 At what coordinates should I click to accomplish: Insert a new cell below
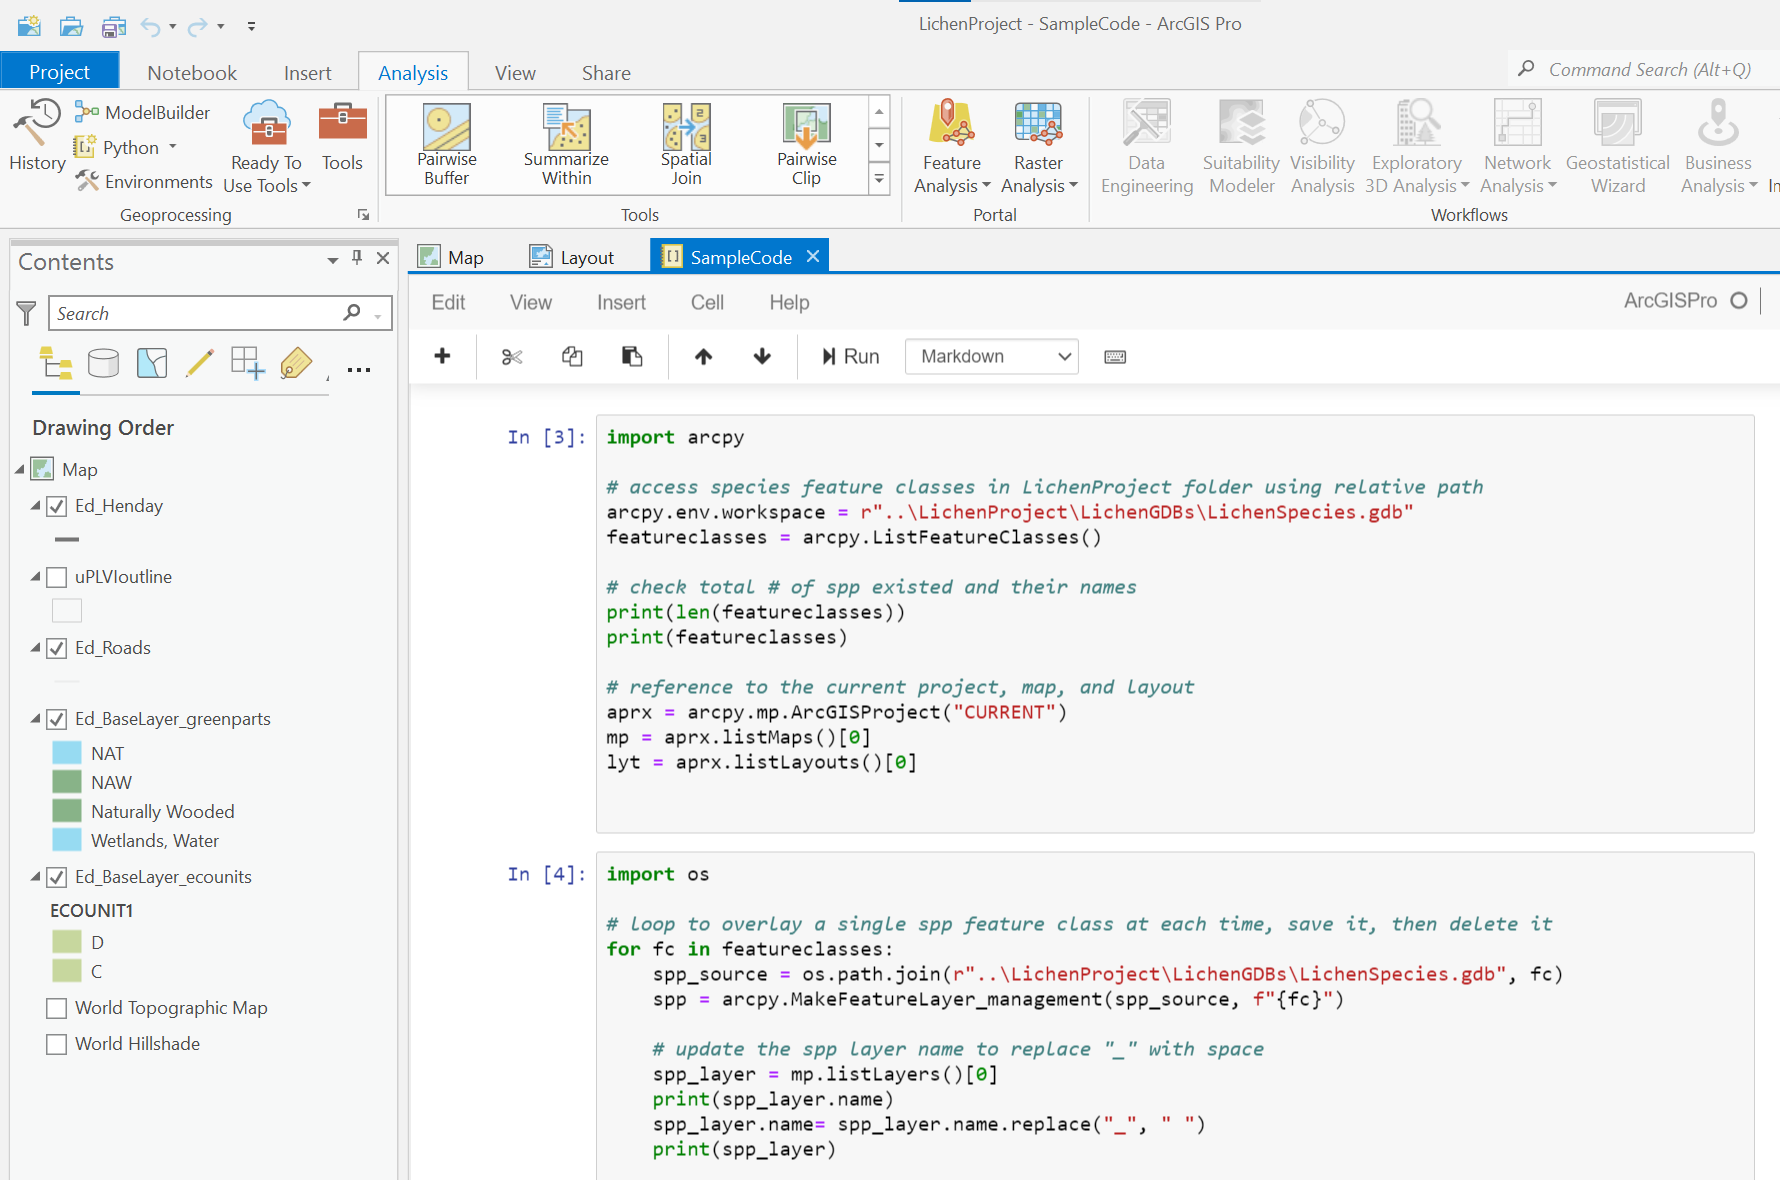point(442,356)
